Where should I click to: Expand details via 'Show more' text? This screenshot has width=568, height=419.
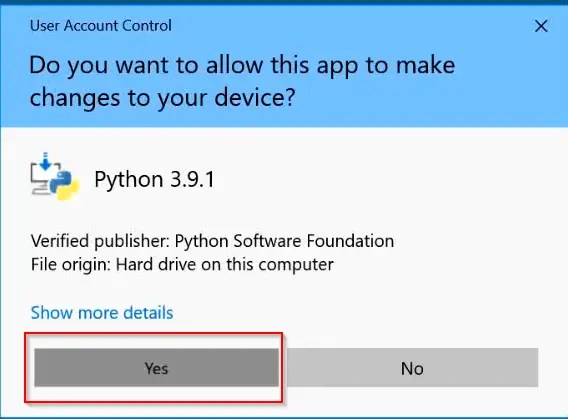click(x=74, y=313)
